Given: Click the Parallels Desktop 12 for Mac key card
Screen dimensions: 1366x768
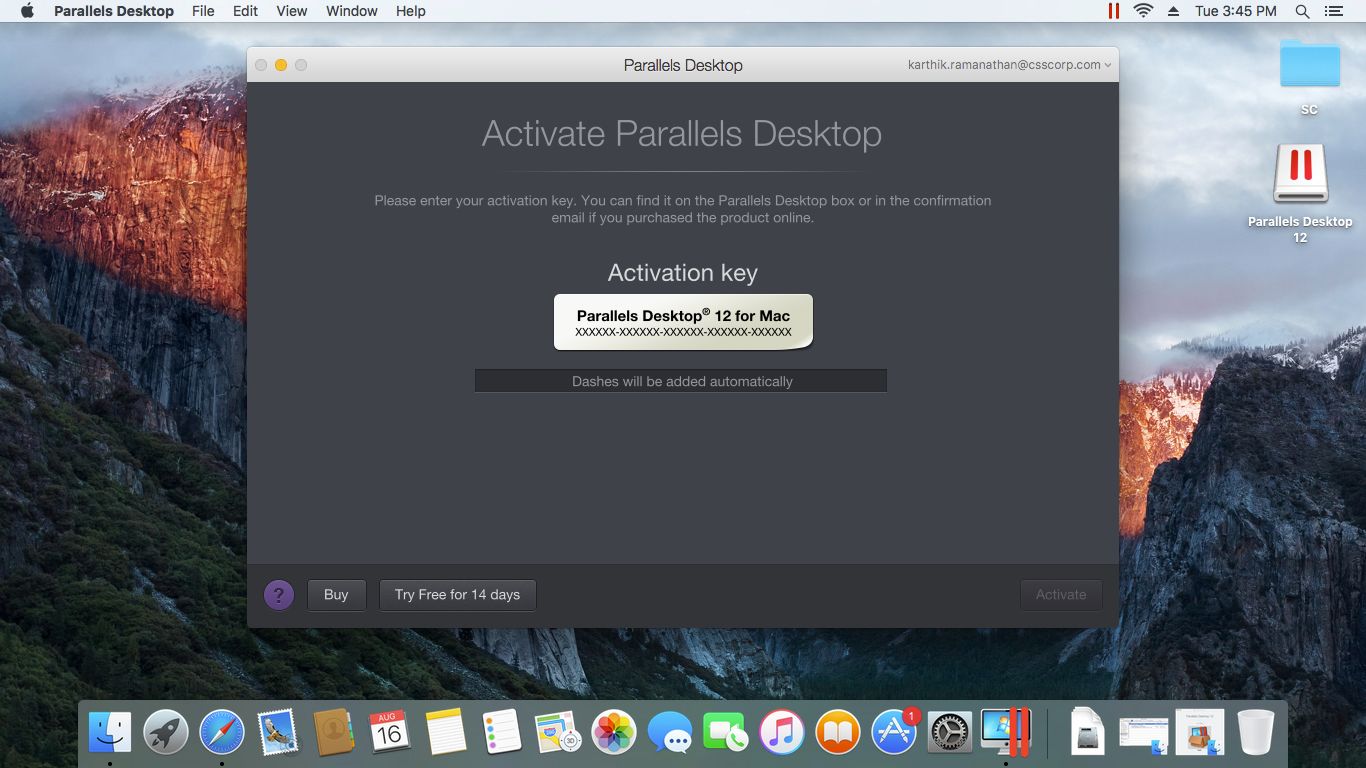Looking at the screenshot, I should click(x=683, y=322).
